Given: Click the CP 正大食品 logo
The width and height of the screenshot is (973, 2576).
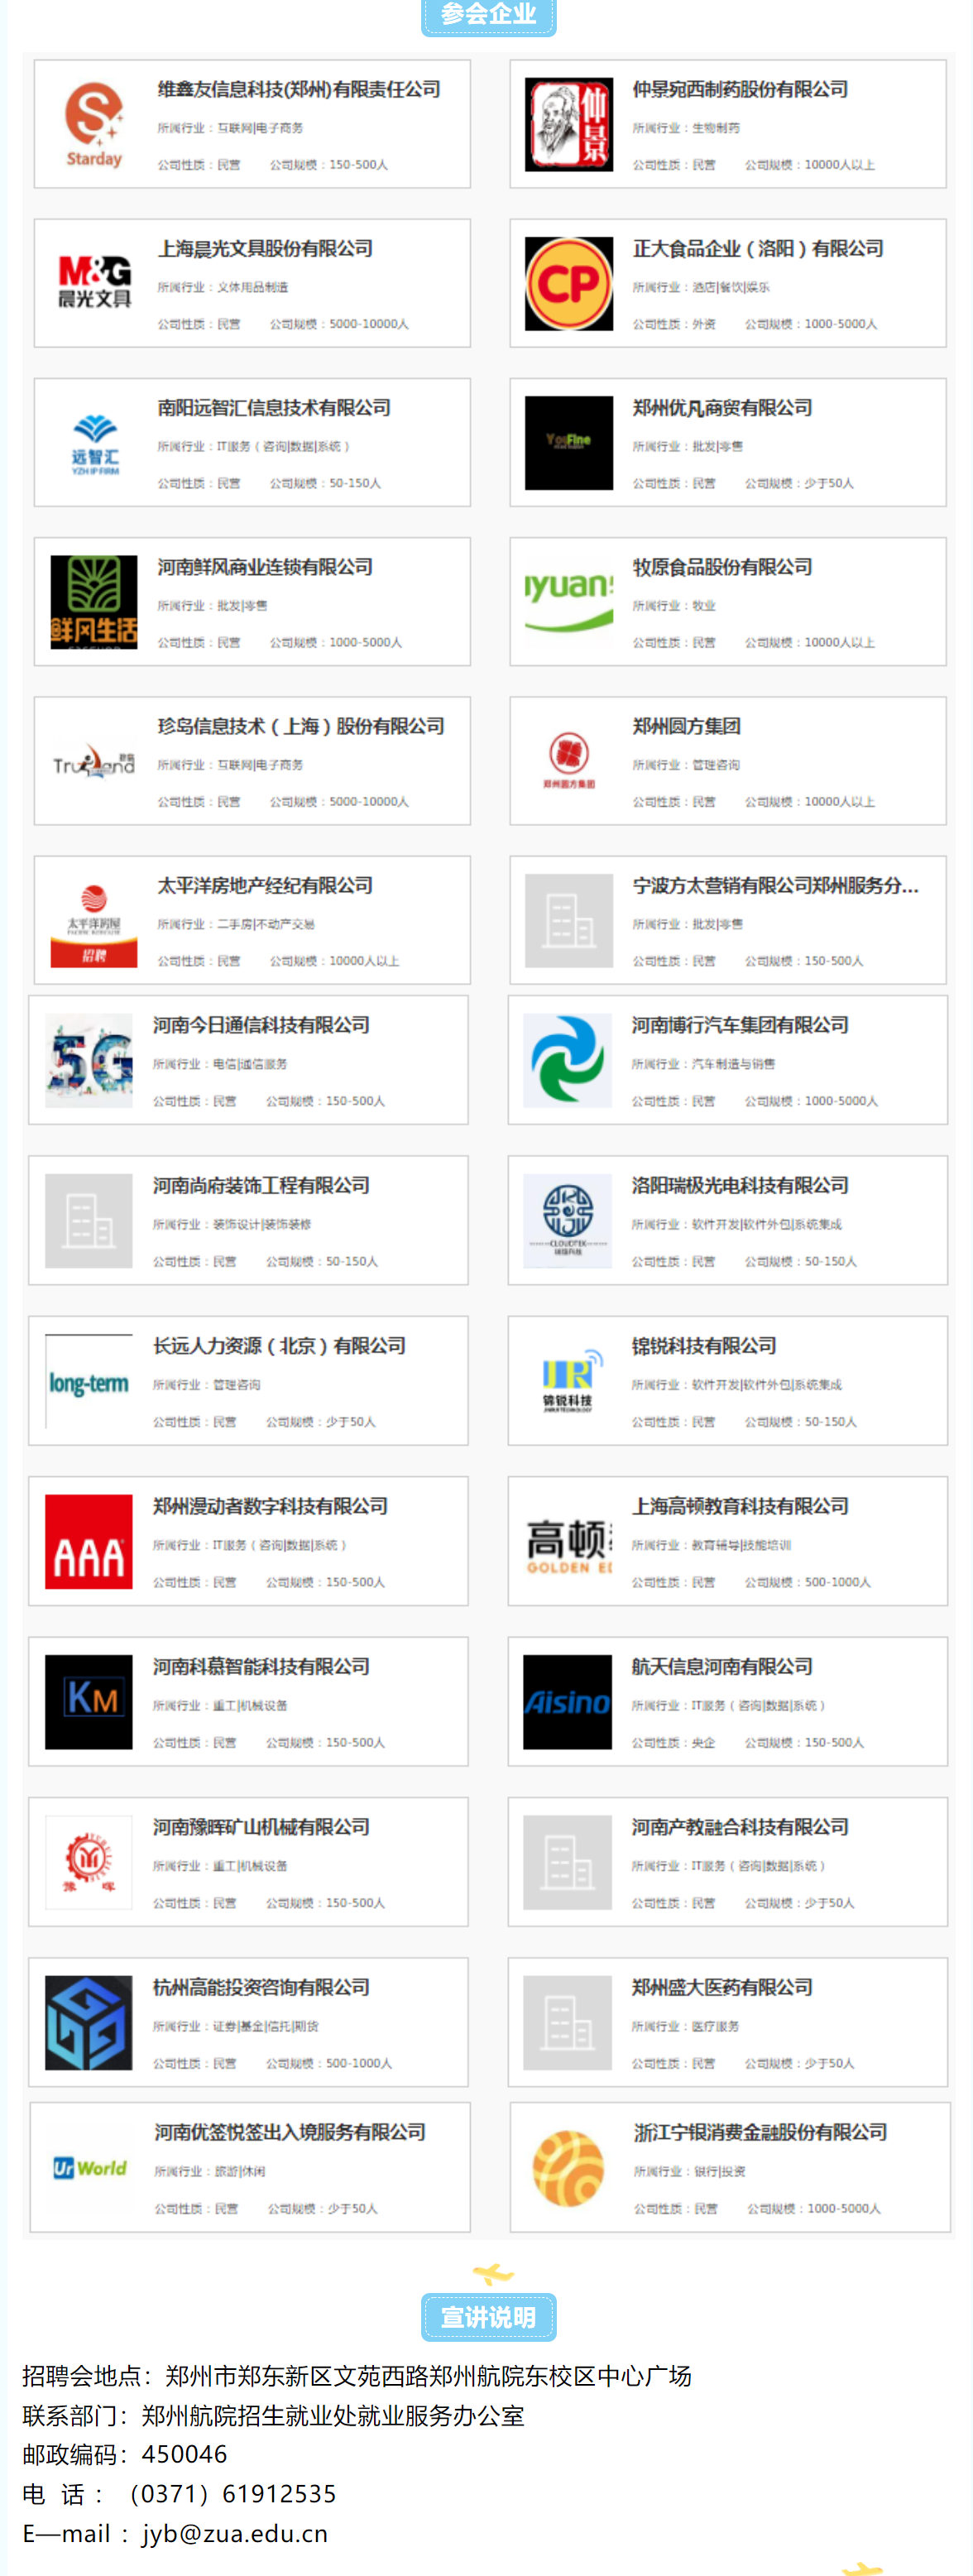Looking at the screenshot, I should (569, 284).
